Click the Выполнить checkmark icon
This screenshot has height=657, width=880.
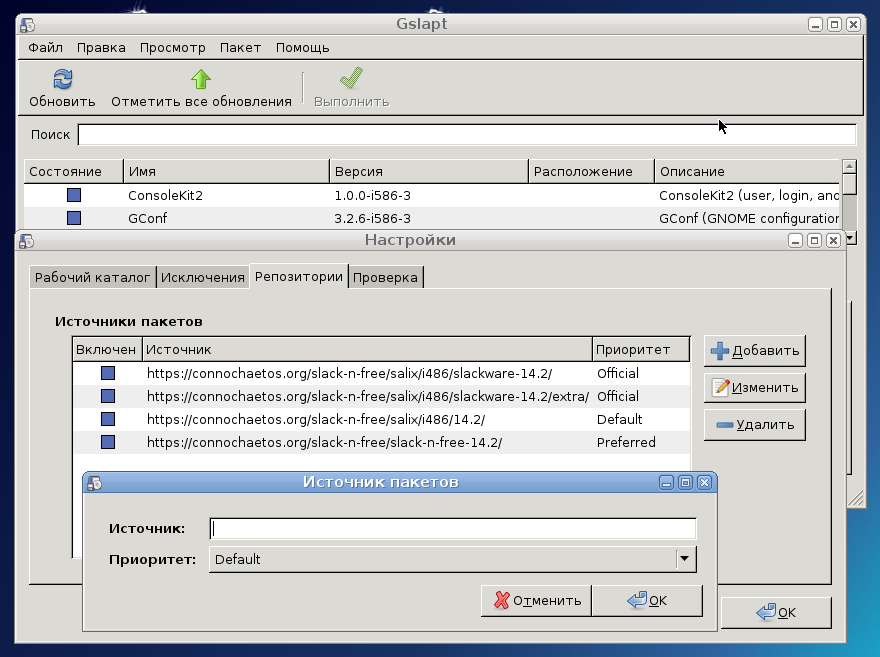pyautogui.click(x=351, y=79)
